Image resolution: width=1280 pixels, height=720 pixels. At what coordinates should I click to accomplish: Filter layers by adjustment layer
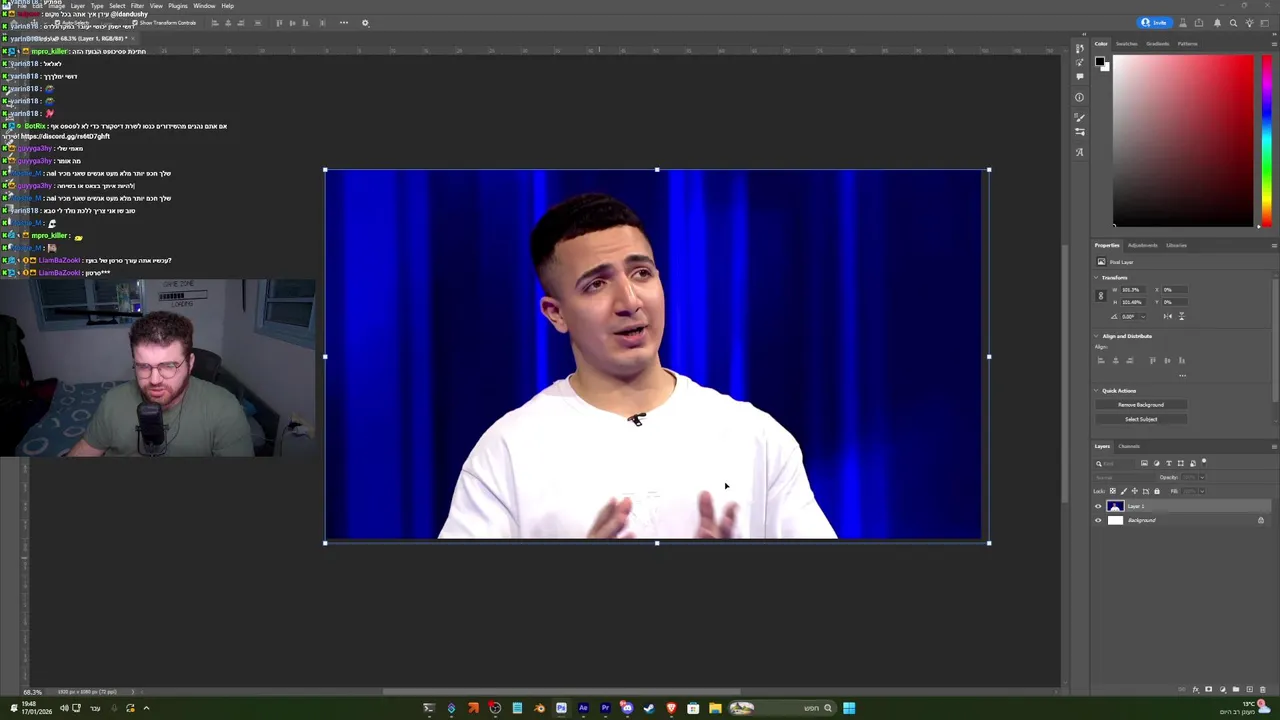[x=1157, y=463]
